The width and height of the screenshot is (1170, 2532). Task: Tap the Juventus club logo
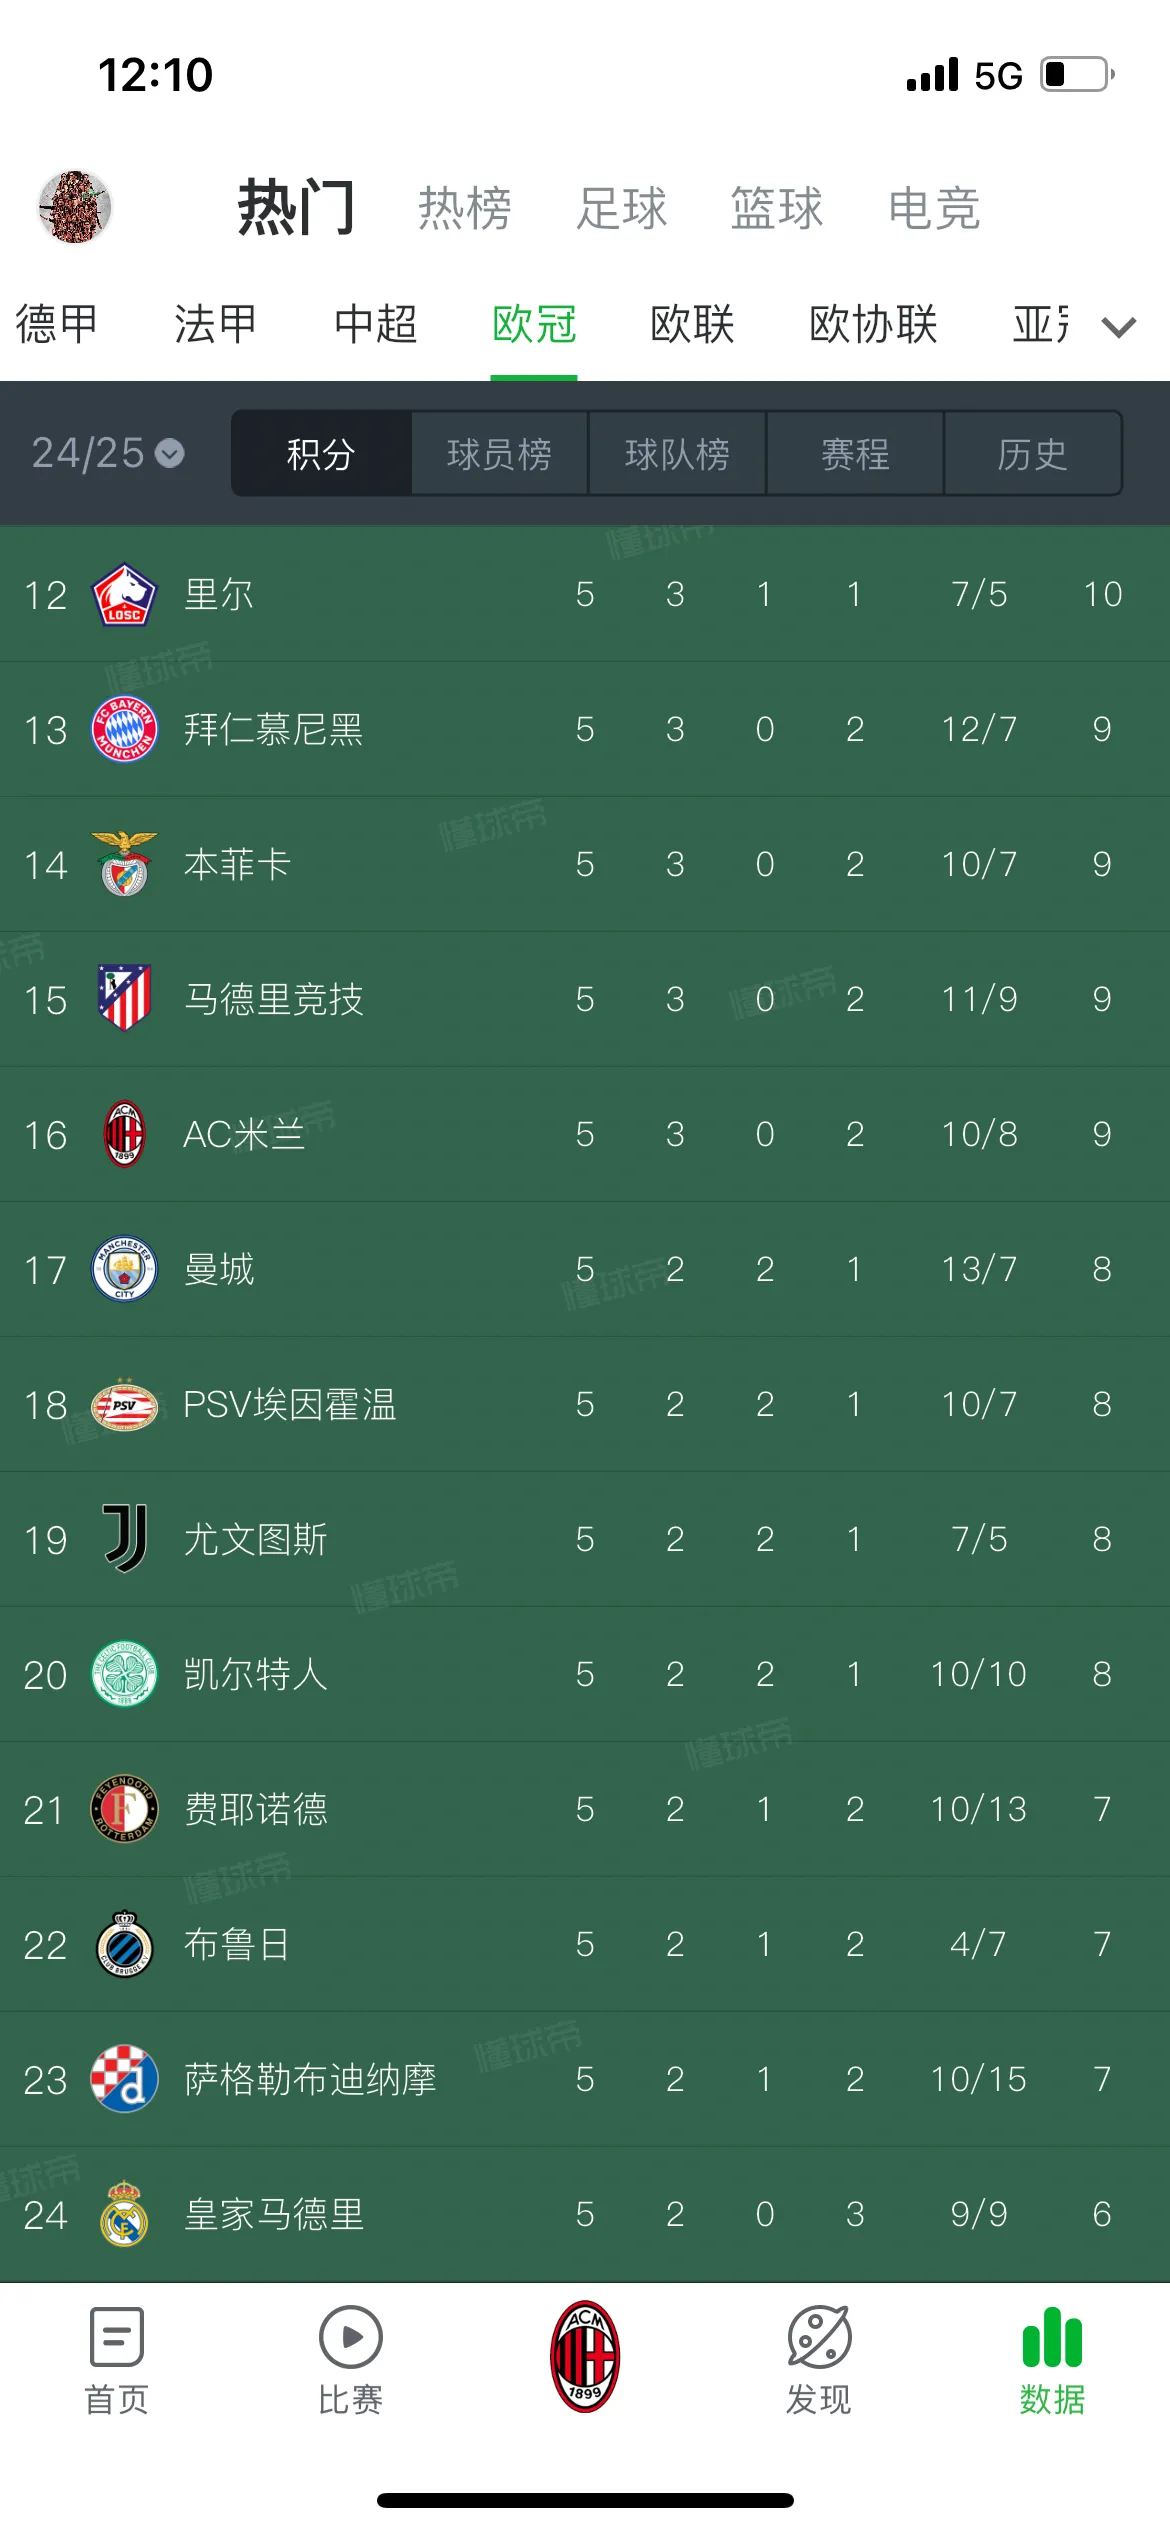click(126, 1538)
